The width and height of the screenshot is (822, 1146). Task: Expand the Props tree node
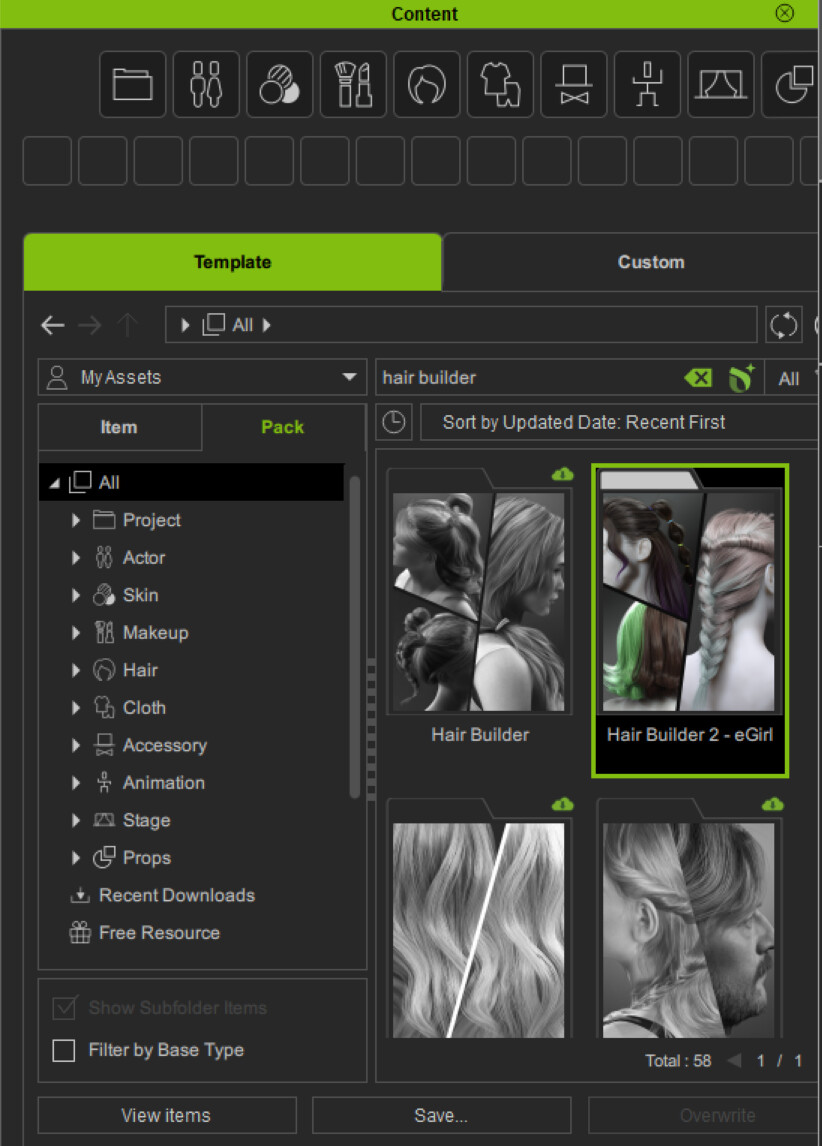point(76,857)
